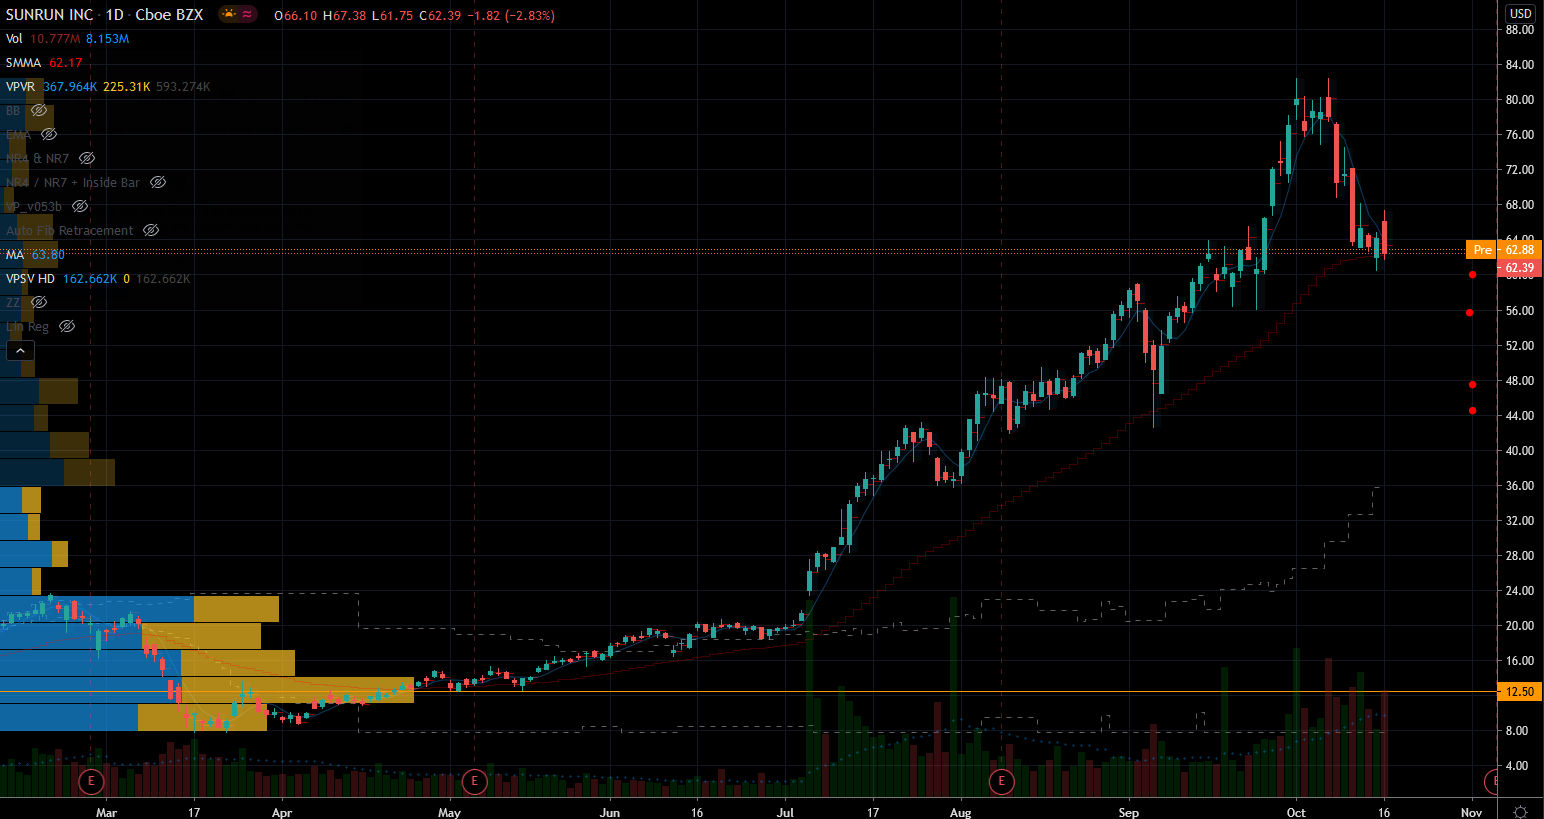Open chart settings gear icon
The image size is (1544, 819).
point(1520,811)
